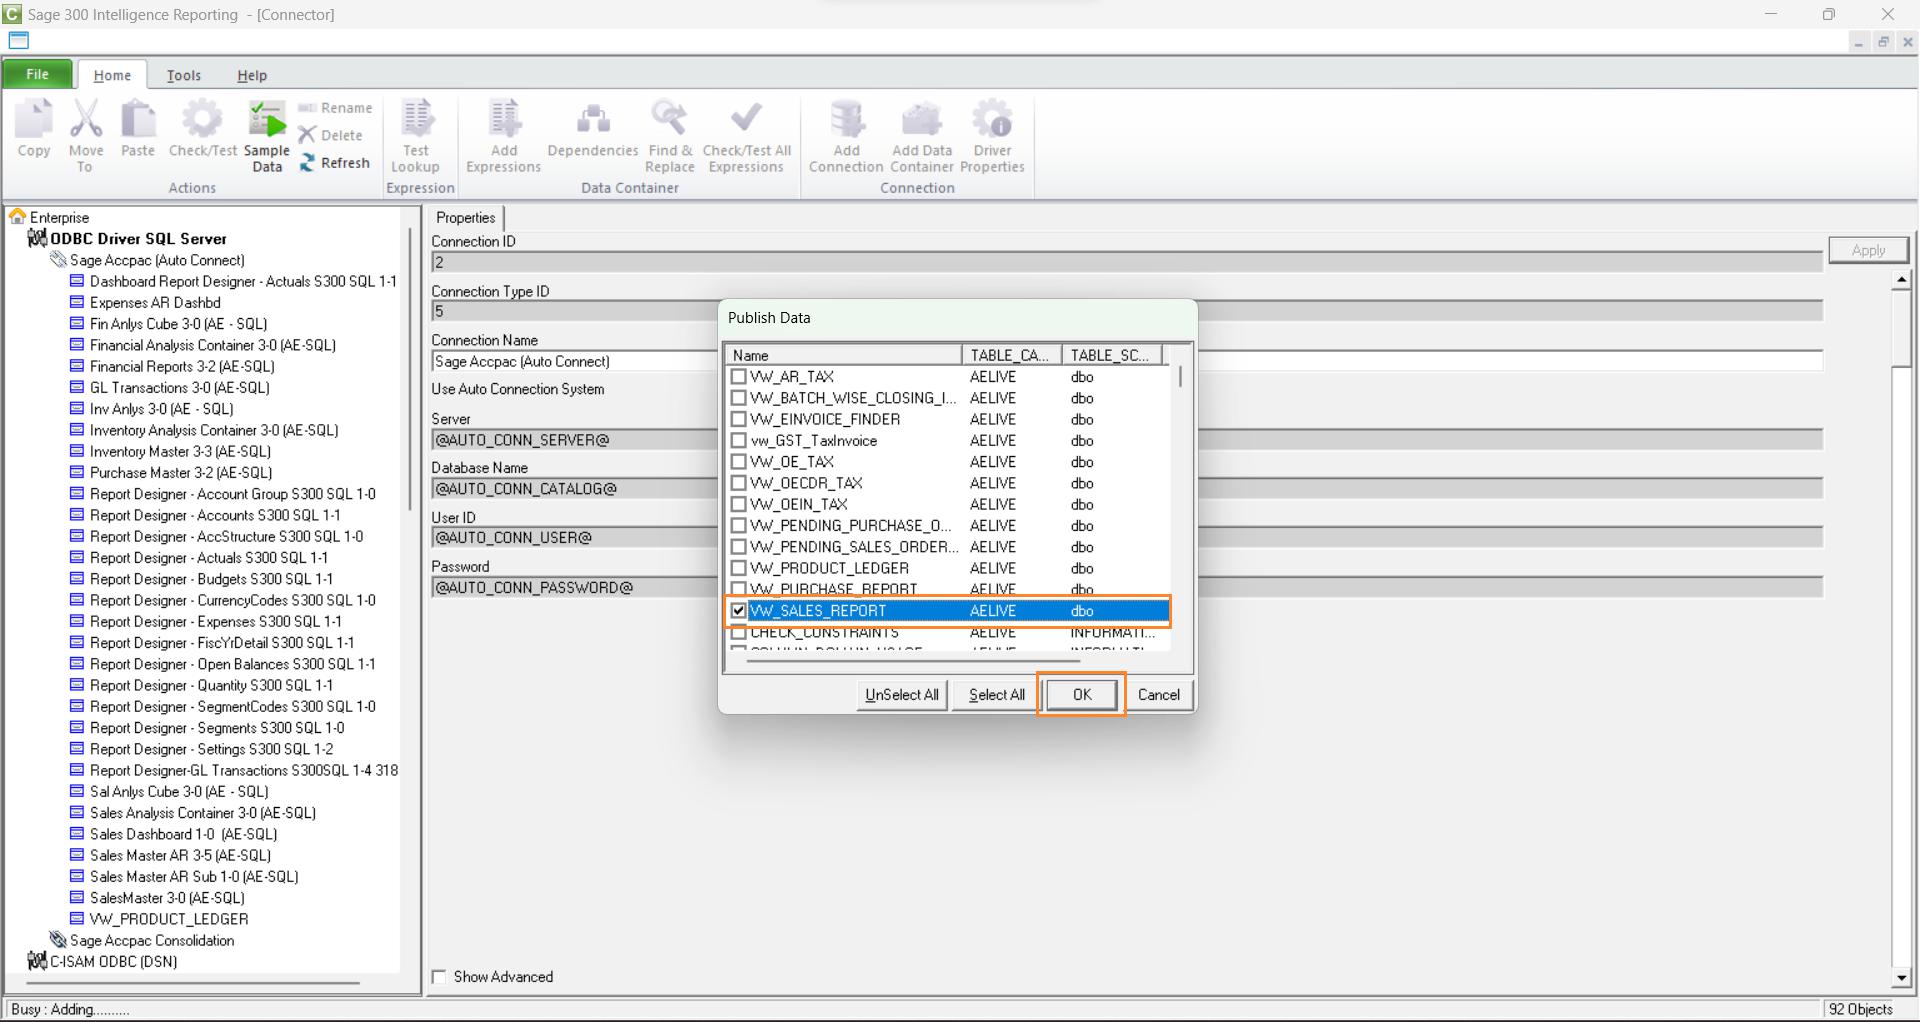Click the Select All button
1920x1022 pixels.
coord(996,695)
